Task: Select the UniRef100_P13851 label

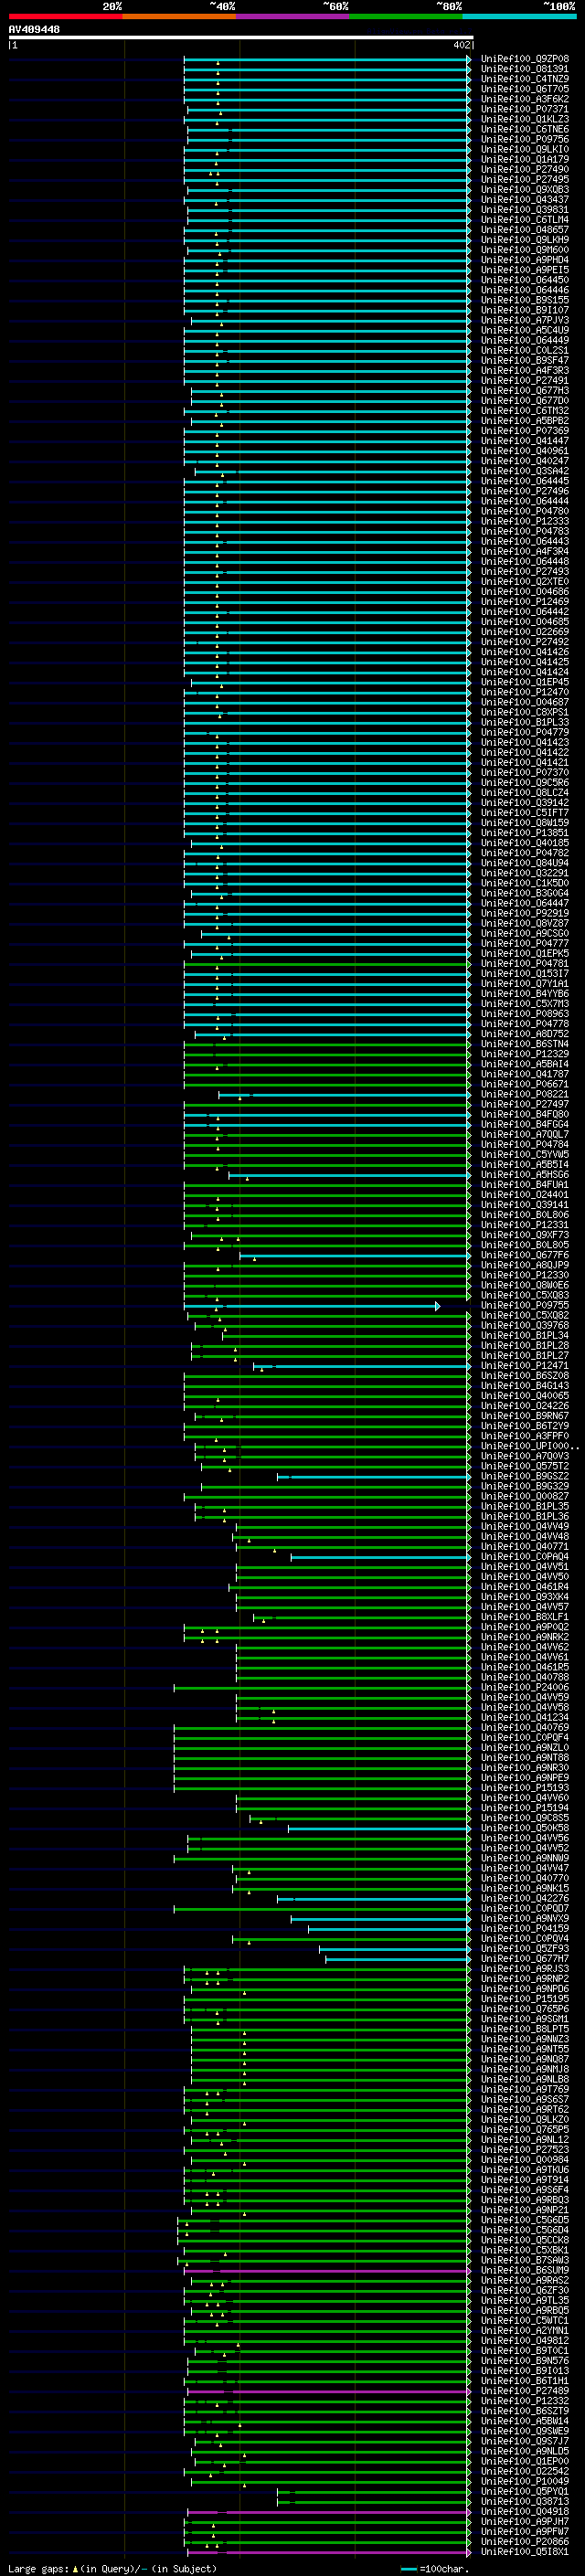Action: 525,833
